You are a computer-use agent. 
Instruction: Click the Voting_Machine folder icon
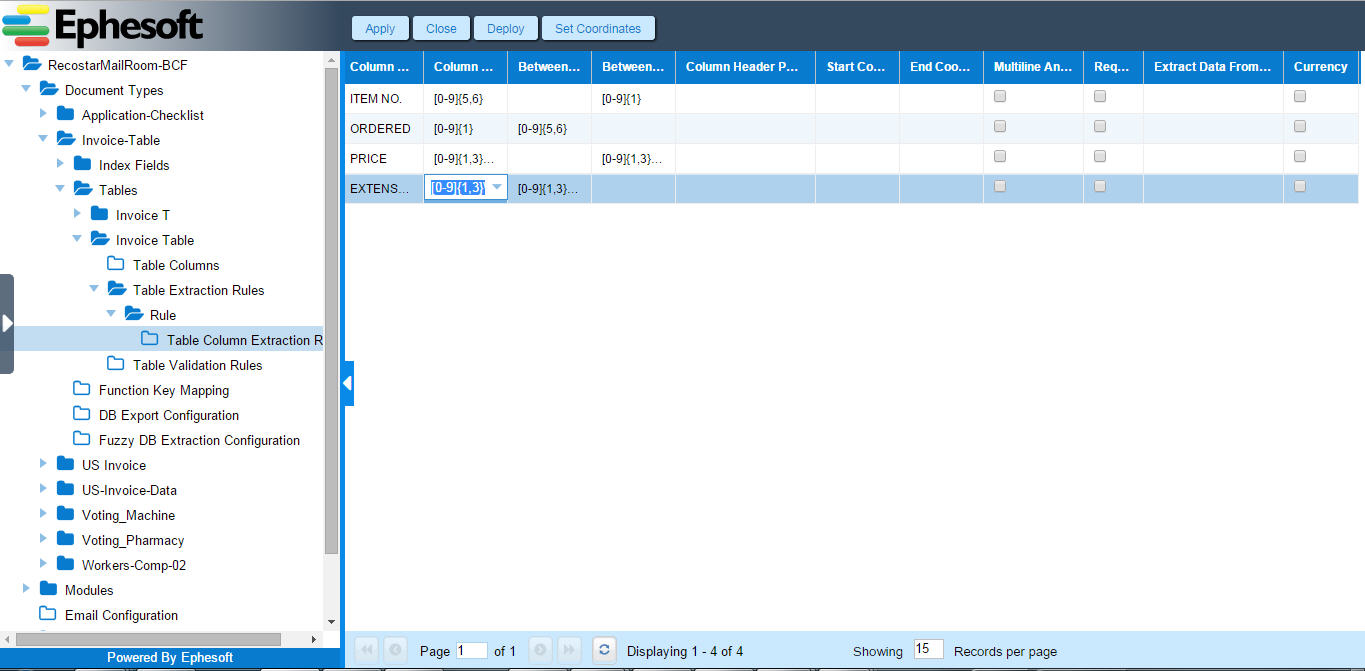[x=66, y=515]
